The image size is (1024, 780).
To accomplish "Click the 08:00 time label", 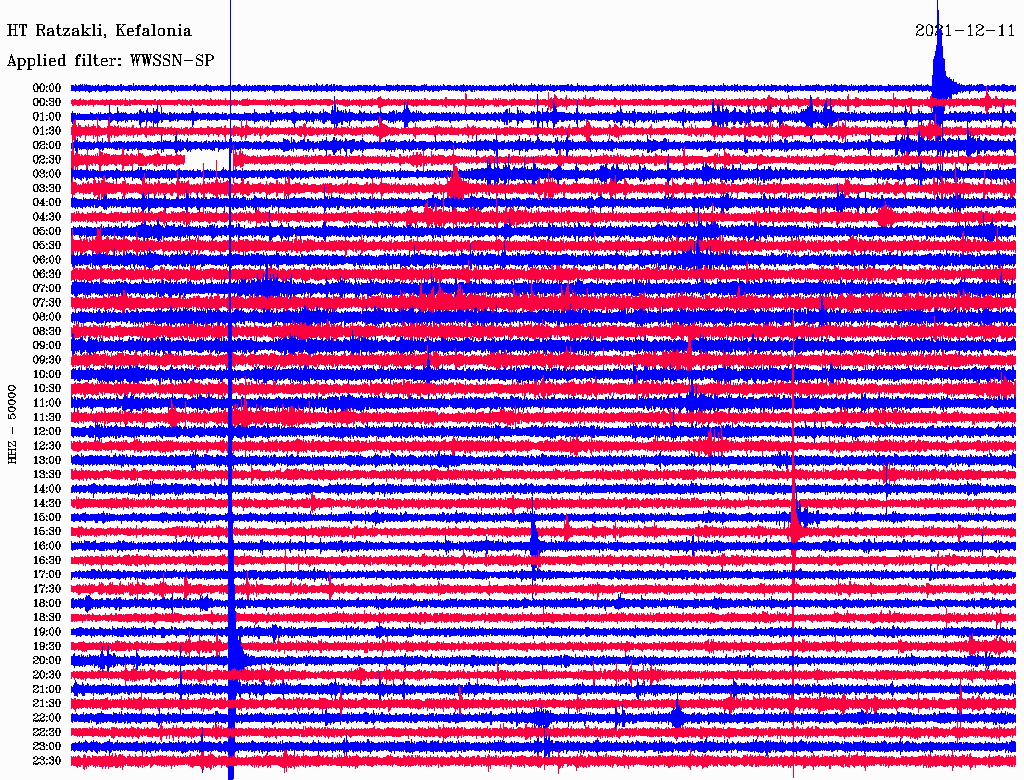I will click(47, 317).
